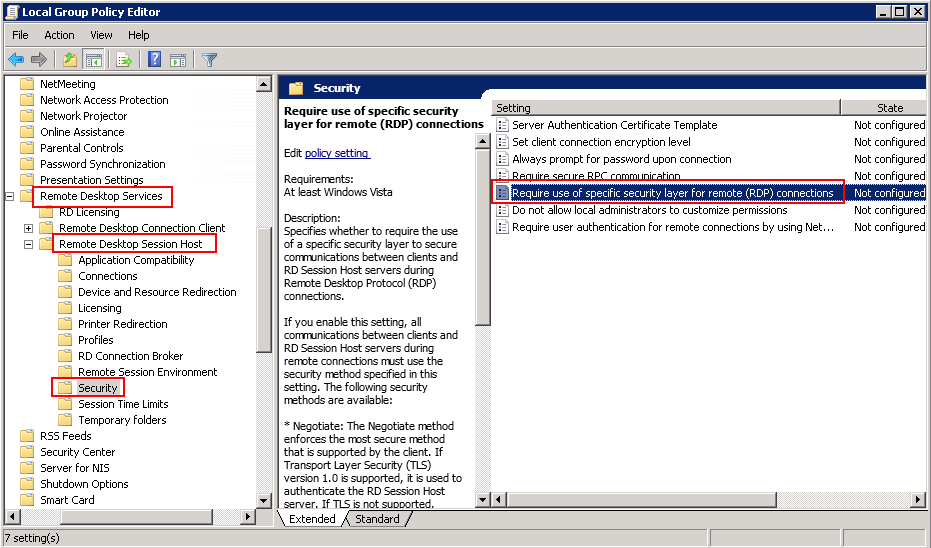Select the Presentation Settings folder
This screenshot has height=548, width=931.
point(92,180)
